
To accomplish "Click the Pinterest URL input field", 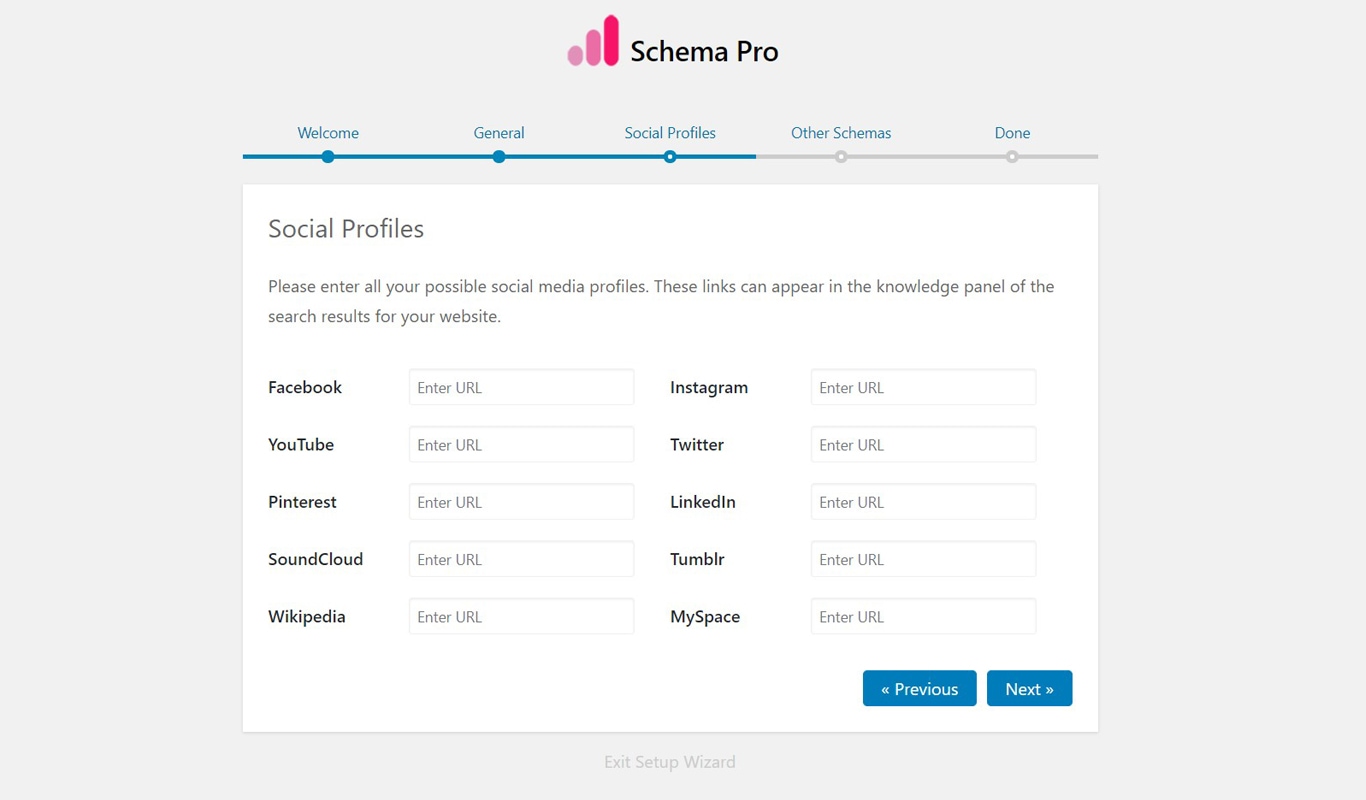I will (521, 501).
